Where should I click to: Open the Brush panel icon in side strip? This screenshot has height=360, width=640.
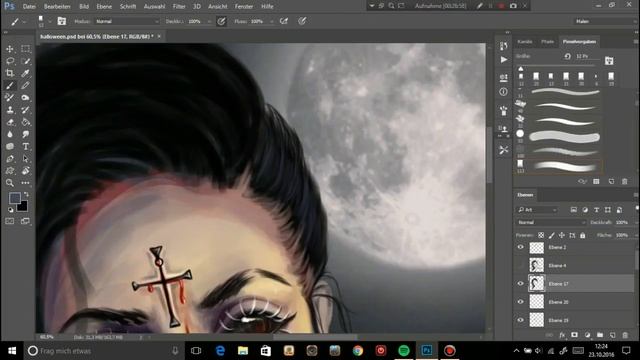tap(504, 111)
